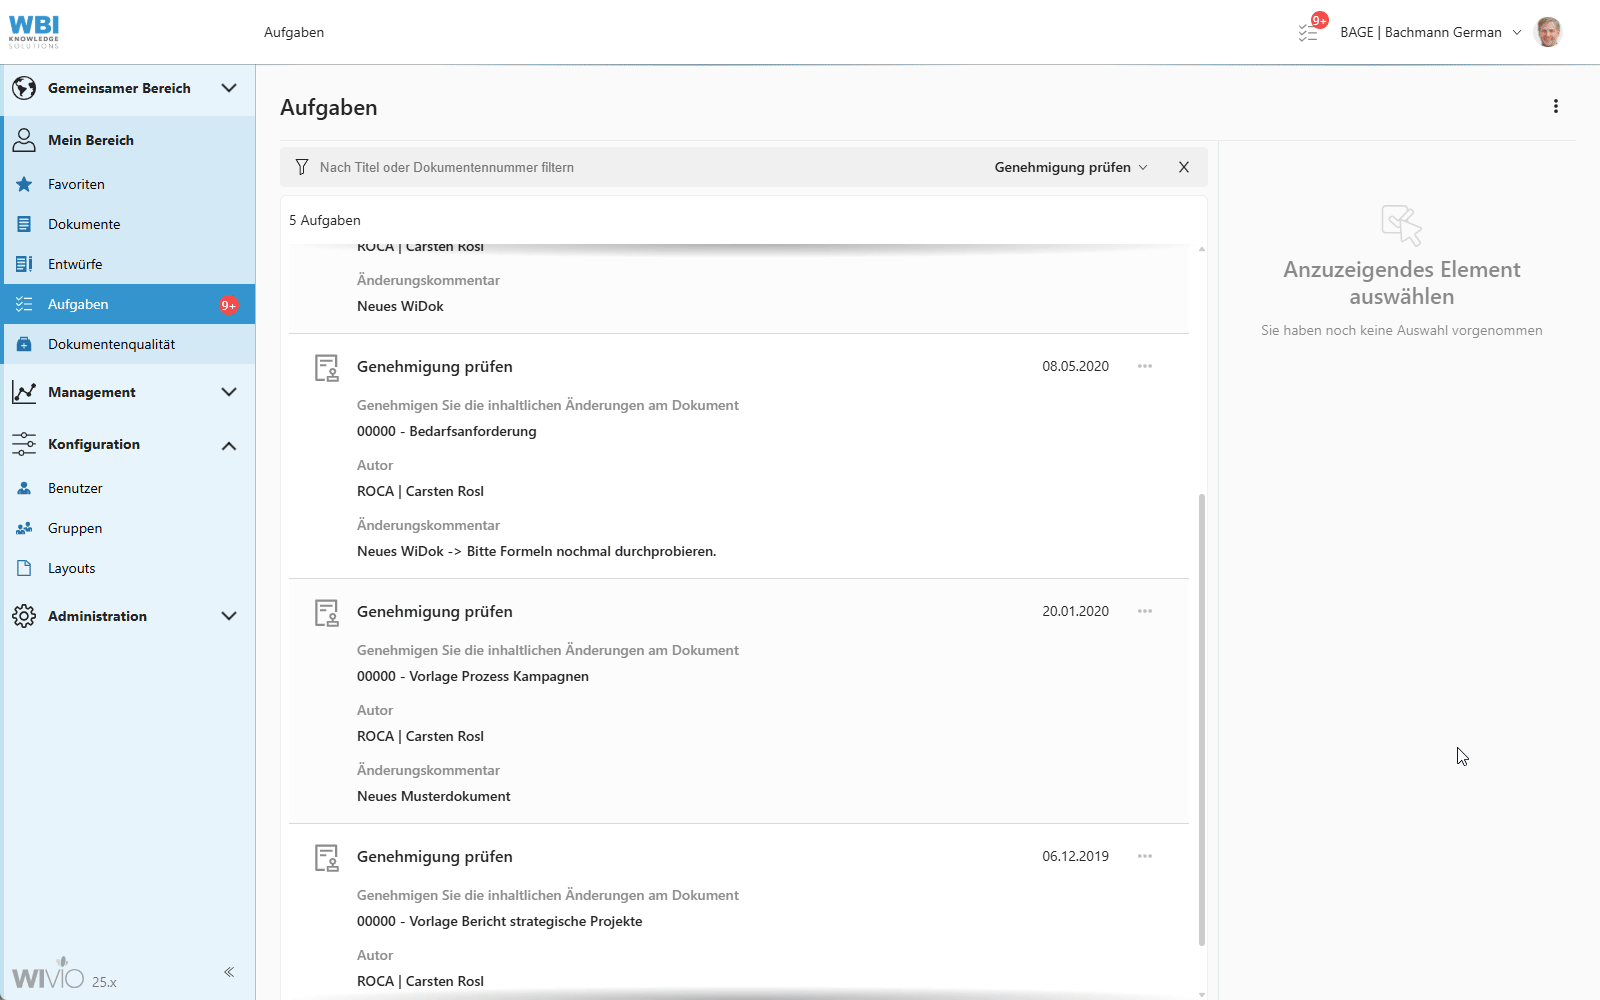The height and width of the screenshot is (1000, 1600).
Task: Collapse the sidebar with double-chevron icon
Action: [229, 972]
